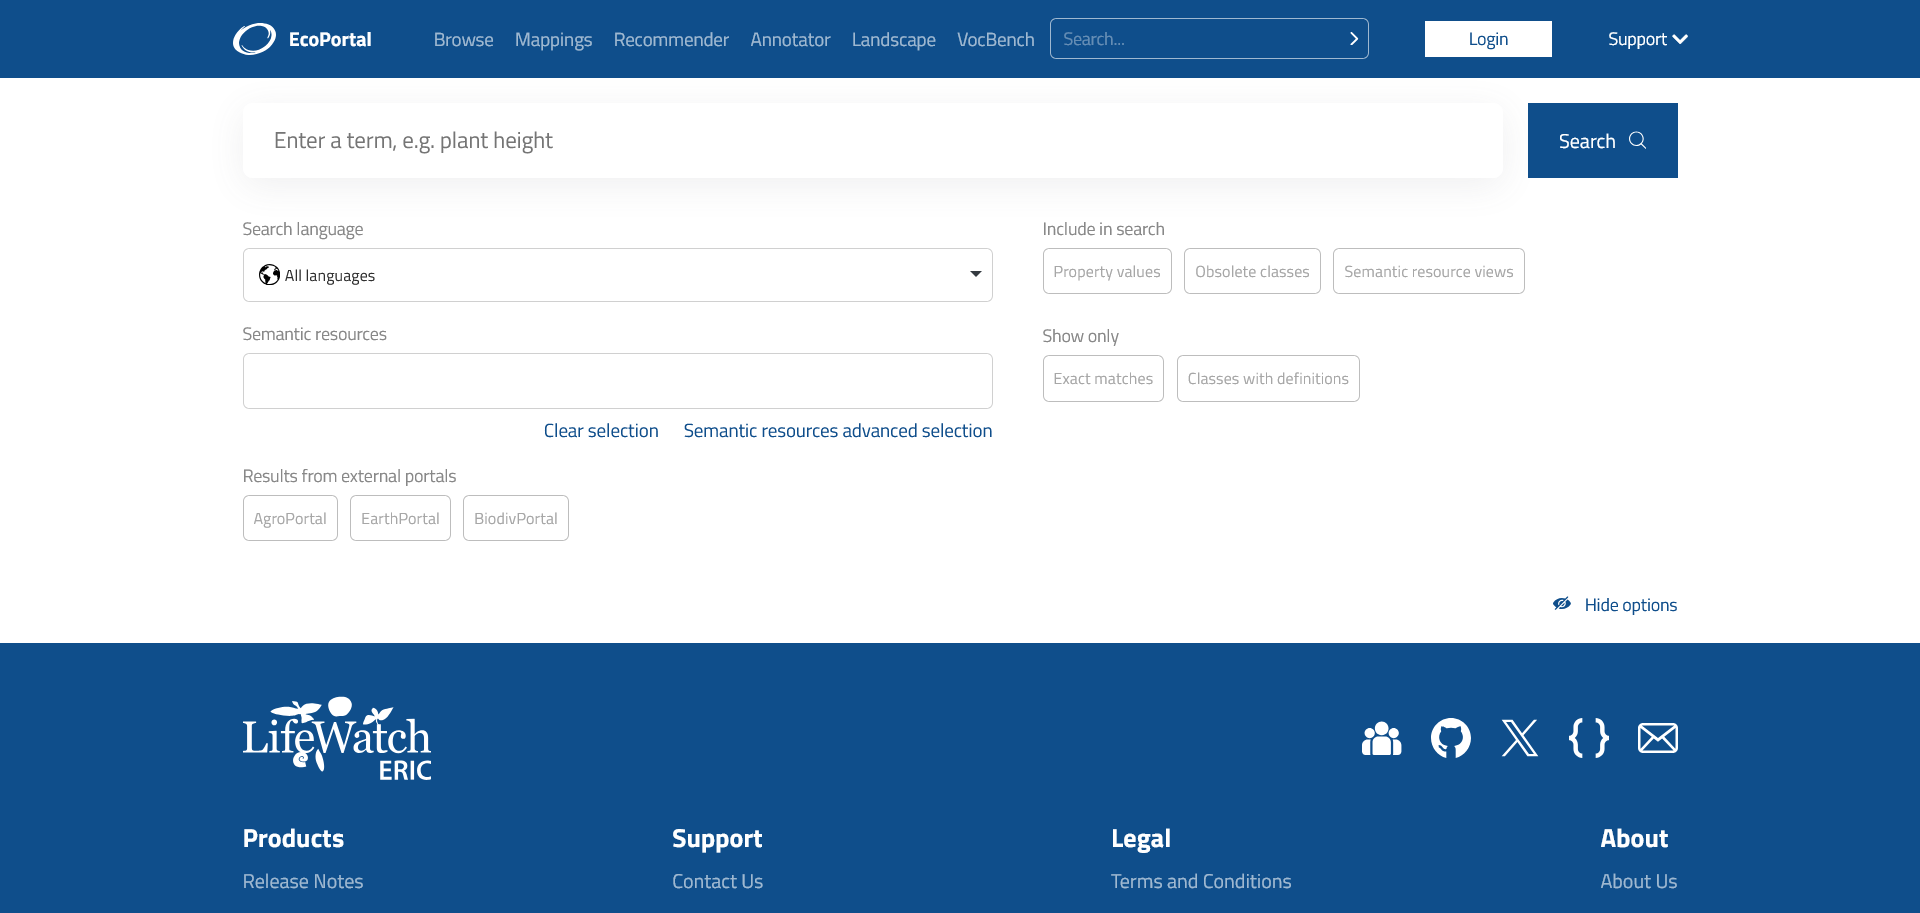This screenshot has width=1920, height=913.
Task: Click the community/people icon in footer
Action: coord(1381,740)
